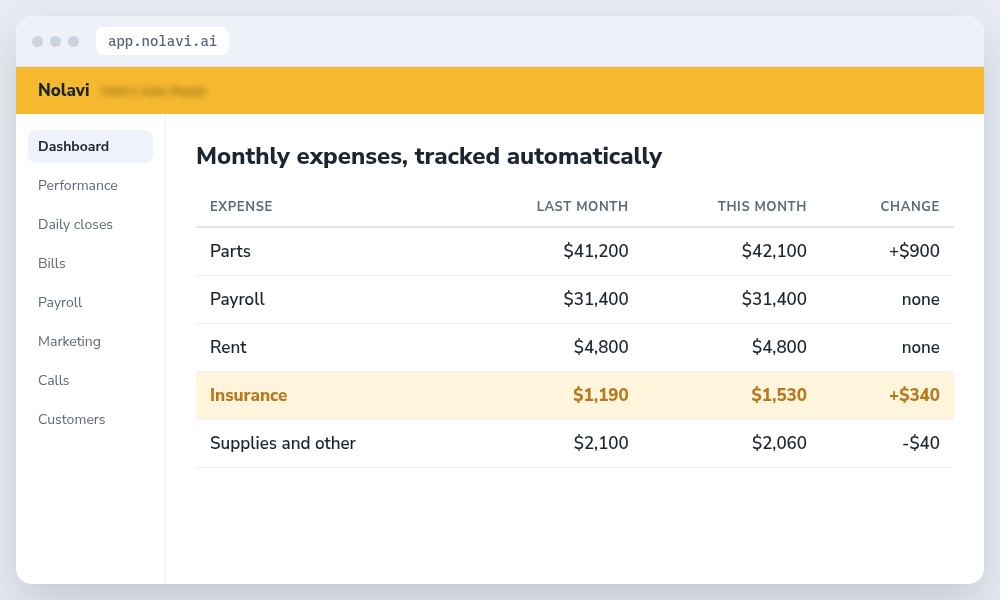Click the Monthly expenses heading

429,156
